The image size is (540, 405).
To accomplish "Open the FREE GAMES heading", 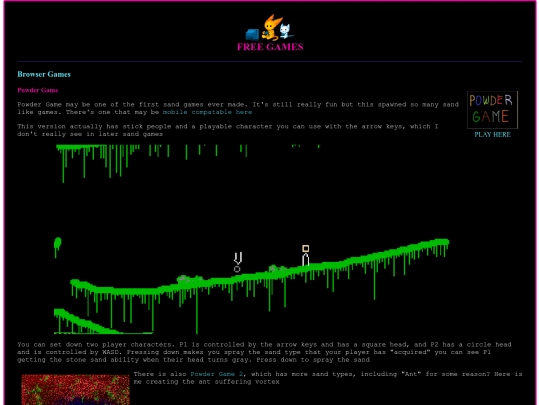I will click(270, 47).
